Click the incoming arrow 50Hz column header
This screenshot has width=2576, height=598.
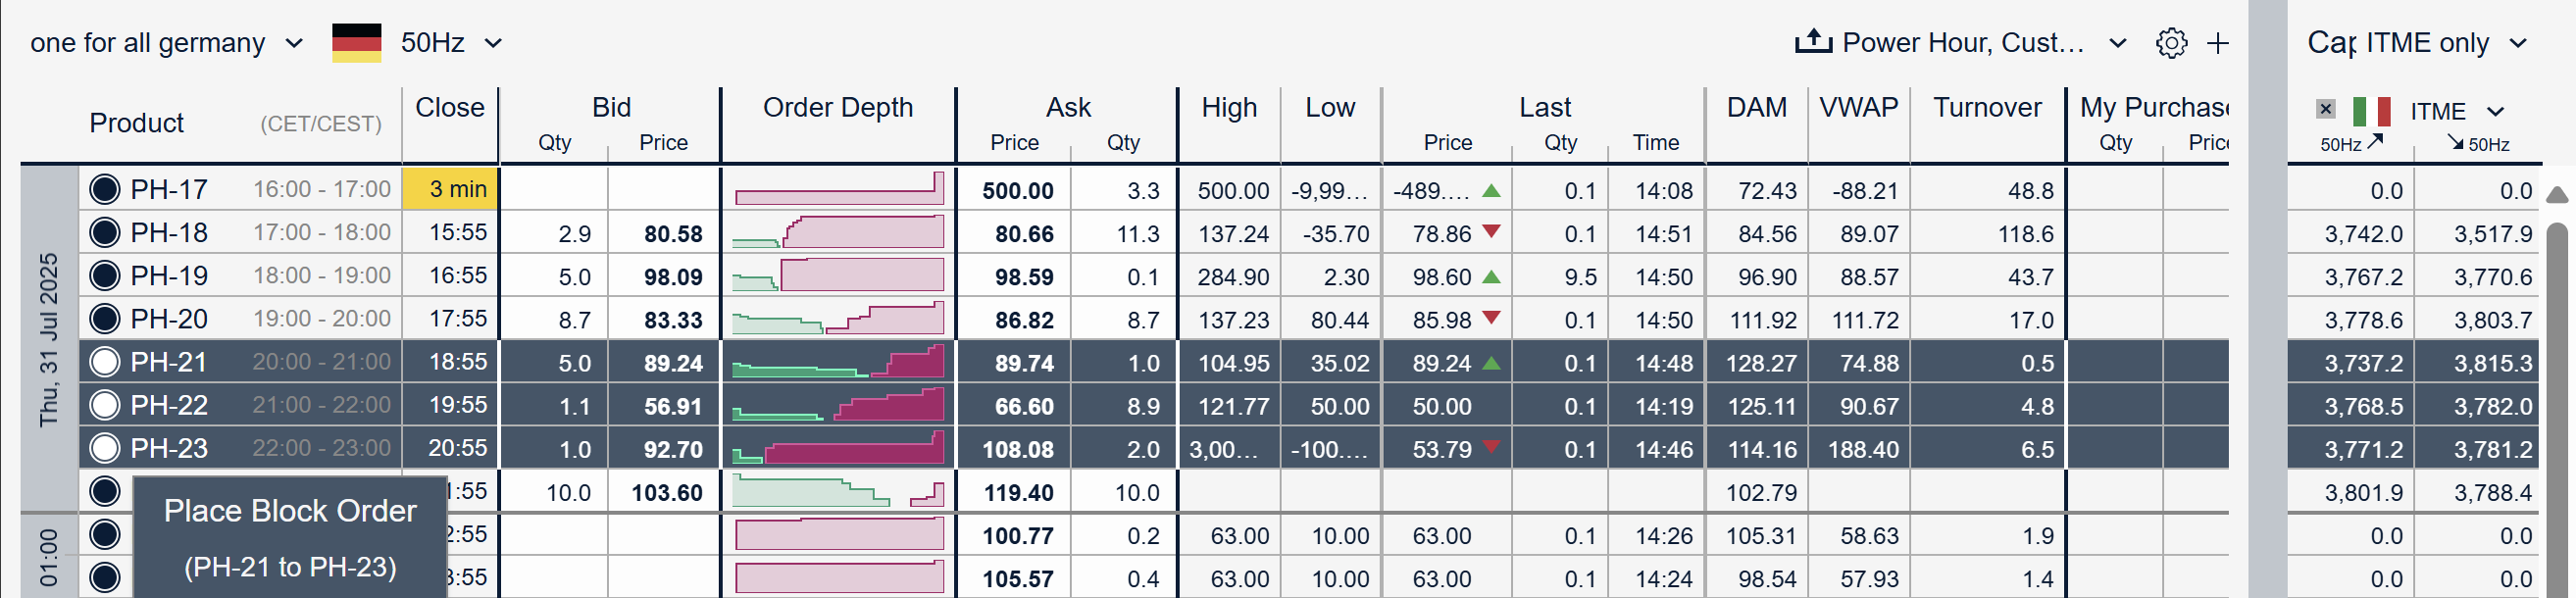(2478, 143)
